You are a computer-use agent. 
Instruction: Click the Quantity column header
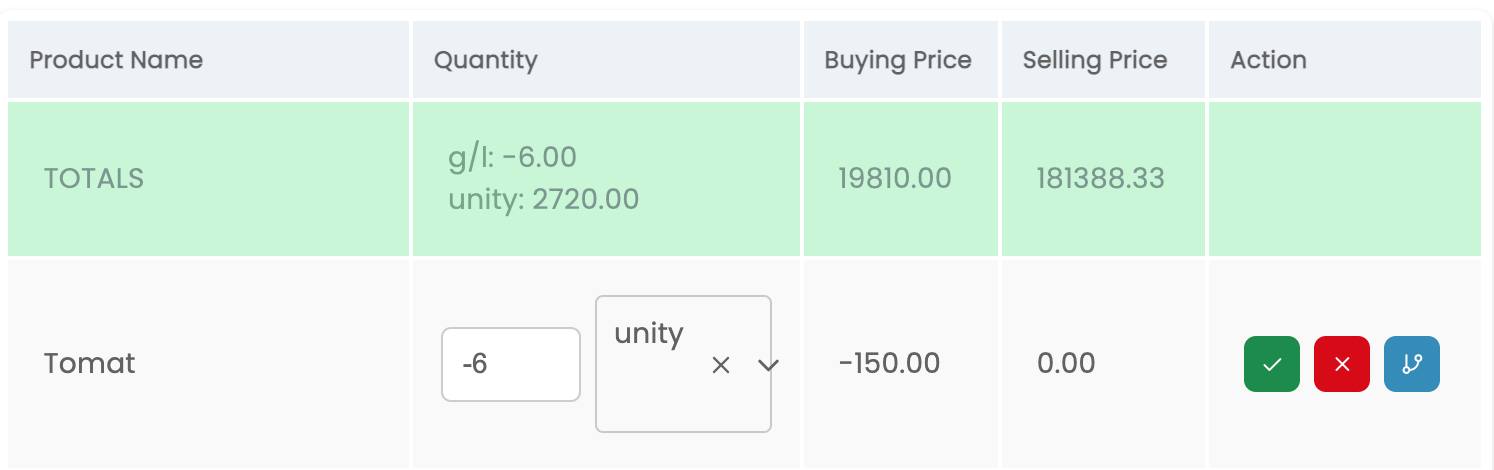(485, 60)
